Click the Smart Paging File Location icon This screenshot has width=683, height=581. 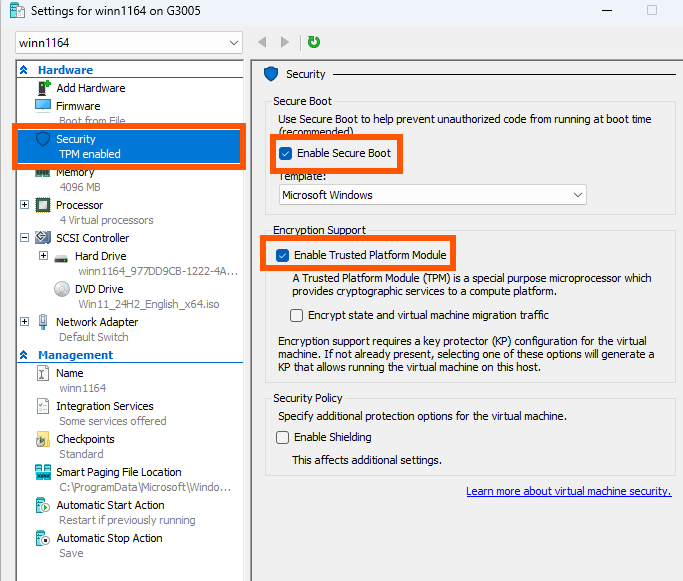(x=43, y=472)
